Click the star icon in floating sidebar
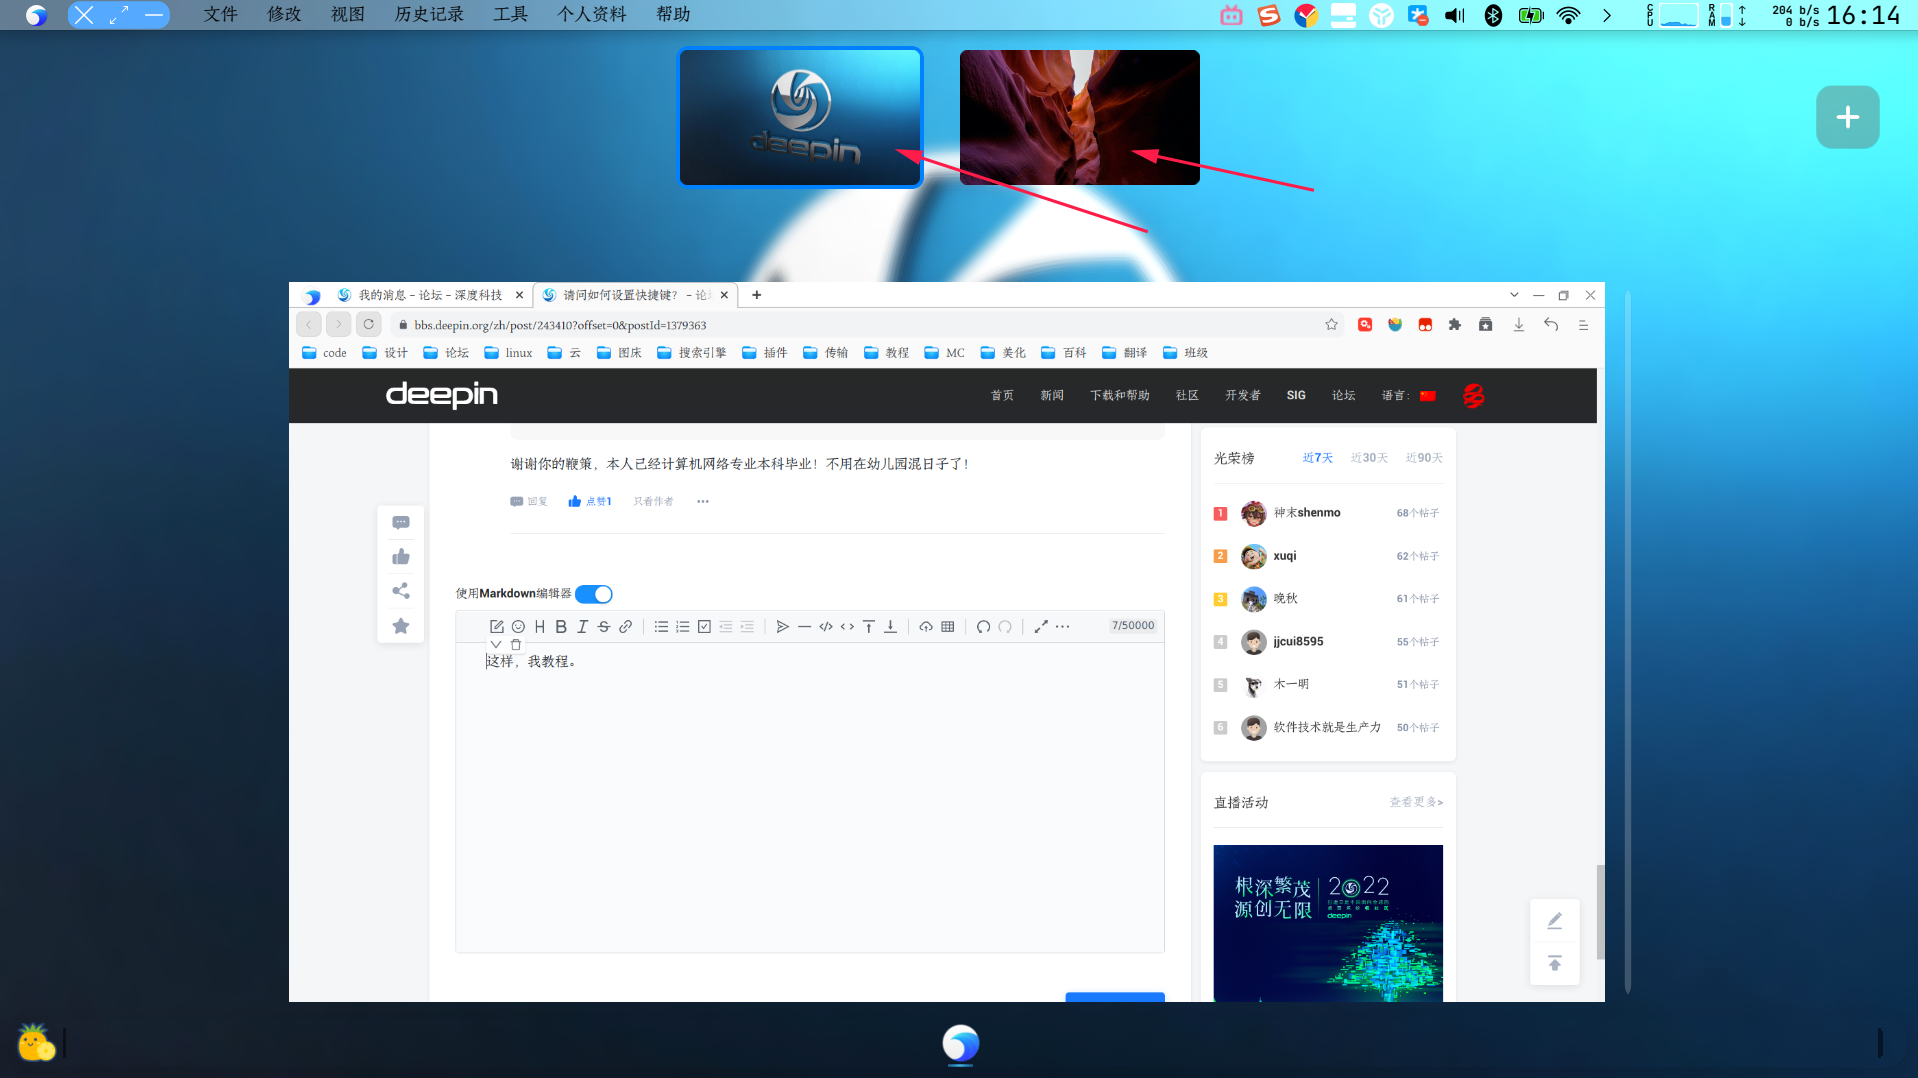Screen dimensions: 1918x1078 401,626
